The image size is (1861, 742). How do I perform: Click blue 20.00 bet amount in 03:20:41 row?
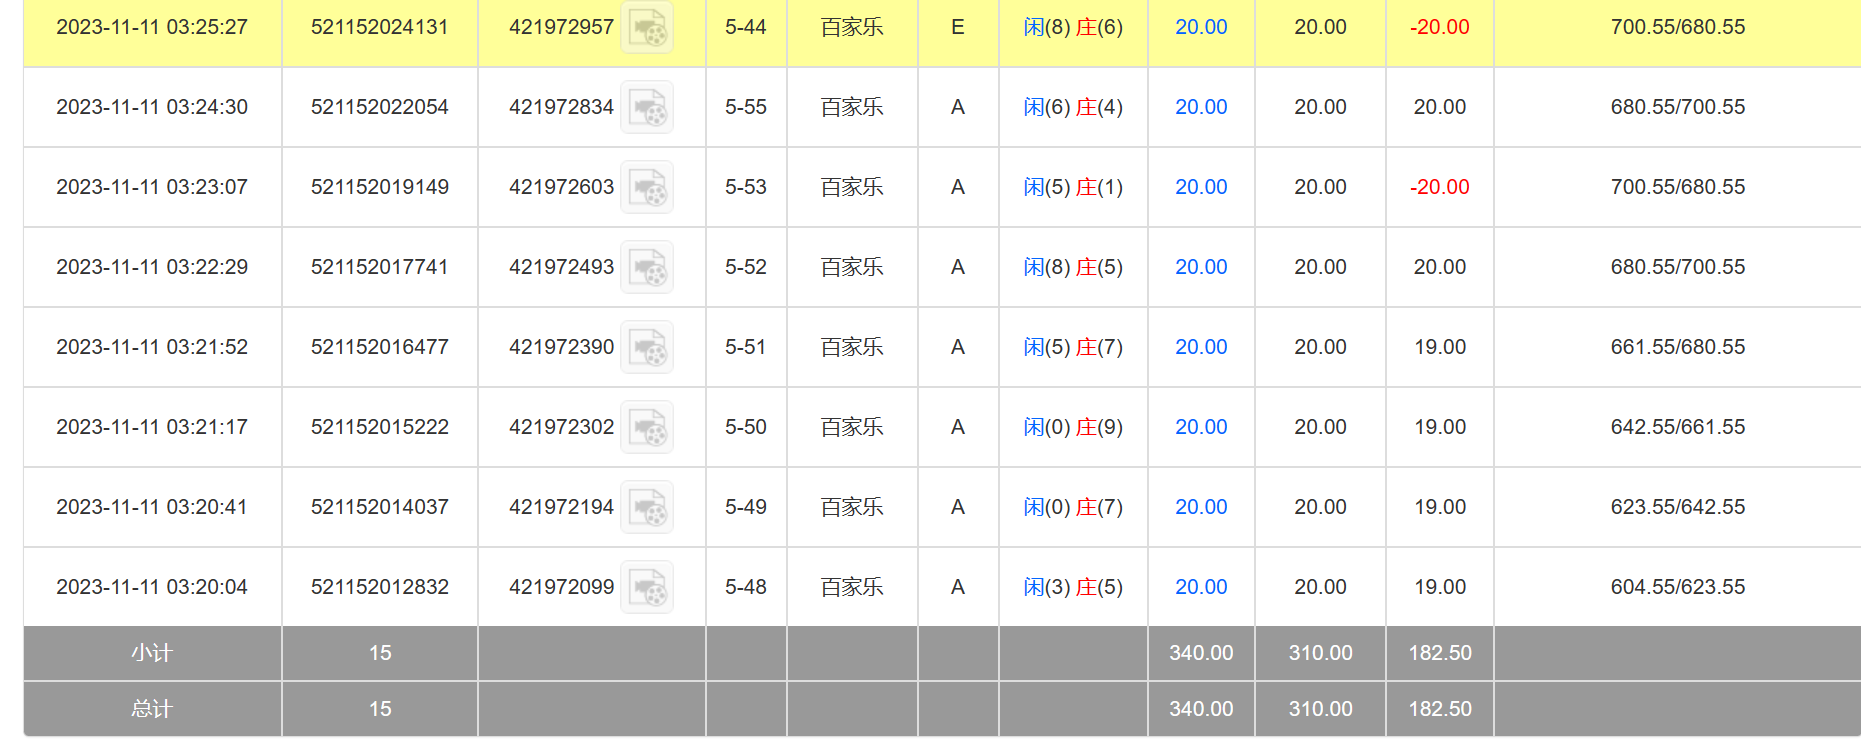(x=1201, y=507)
